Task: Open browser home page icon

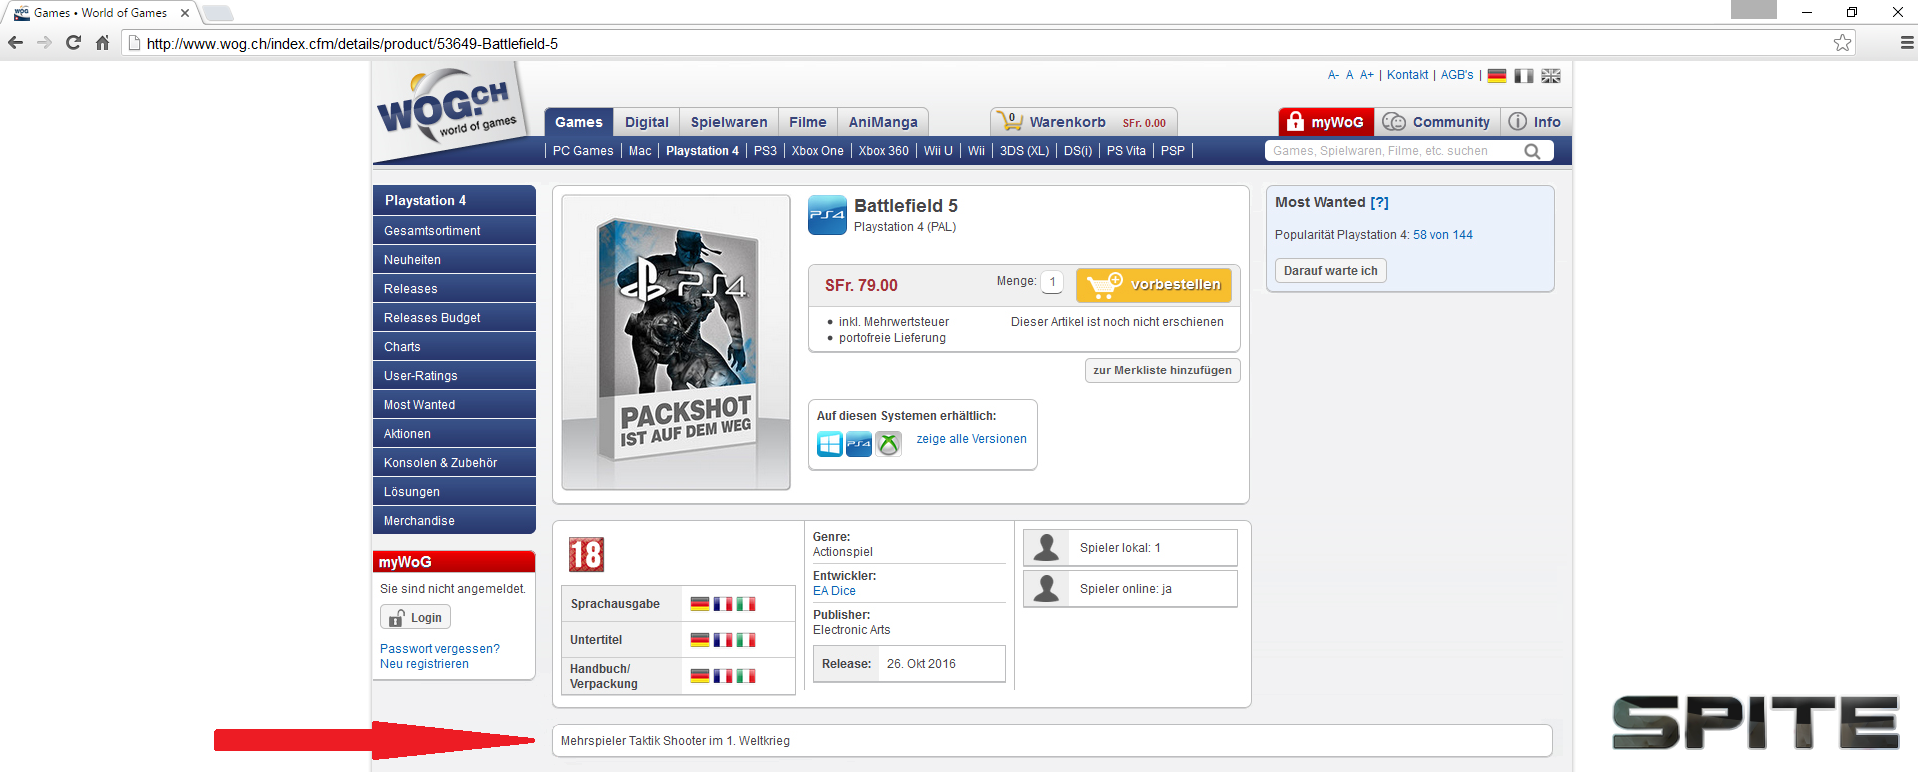Action: [x=102, y=43]
